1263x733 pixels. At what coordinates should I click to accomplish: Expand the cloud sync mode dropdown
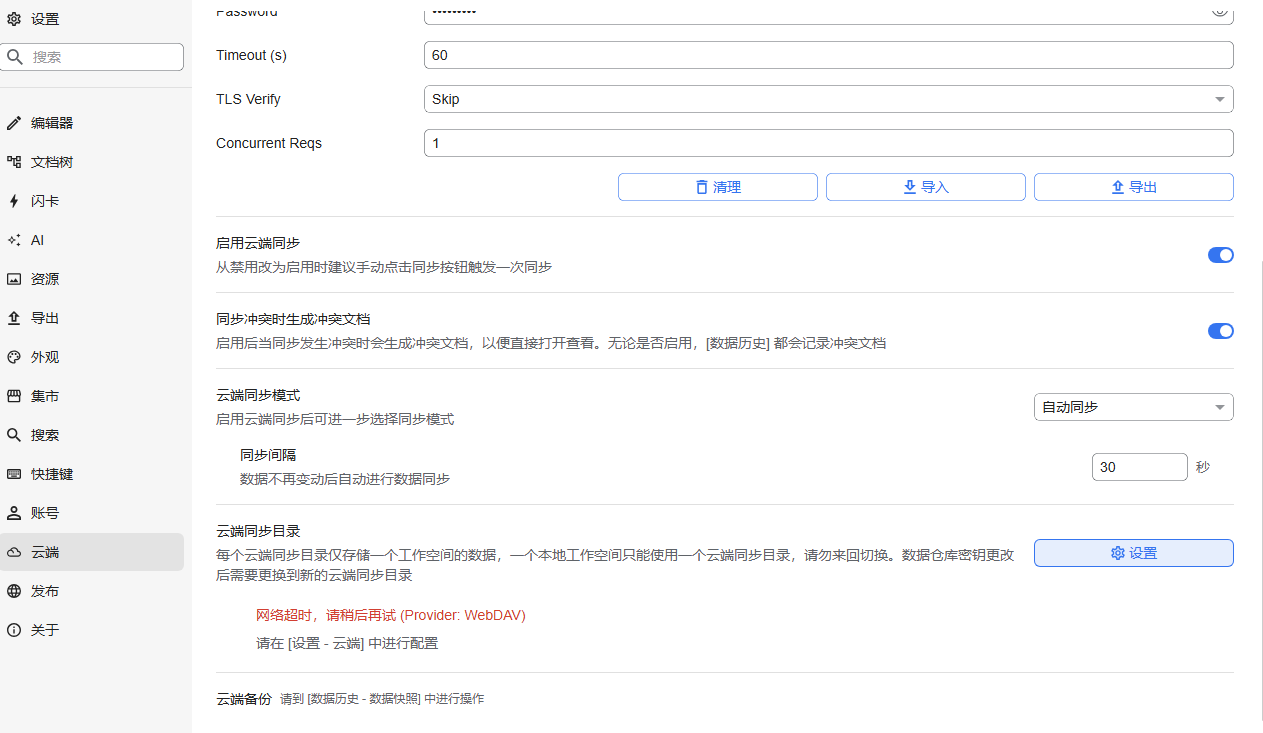pos(1133,407)
